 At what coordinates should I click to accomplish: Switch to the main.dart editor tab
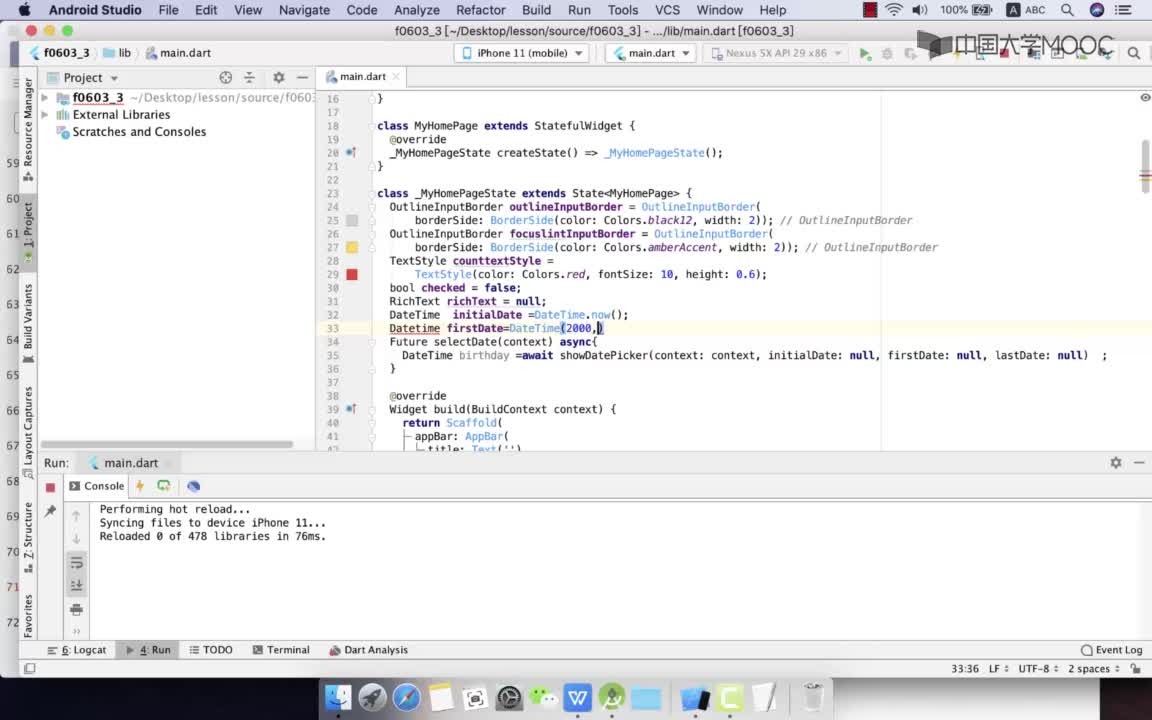tap(362, 76)
